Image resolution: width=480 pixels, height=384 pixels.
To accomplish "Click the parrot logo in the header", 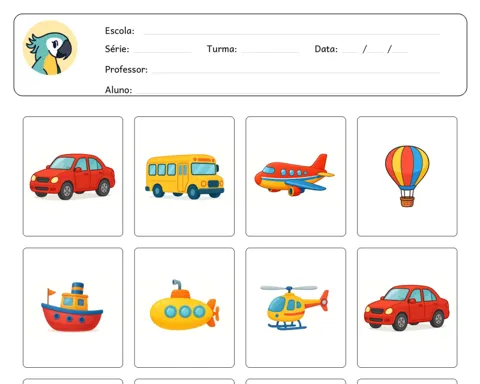I will click(x=50, y=48).
